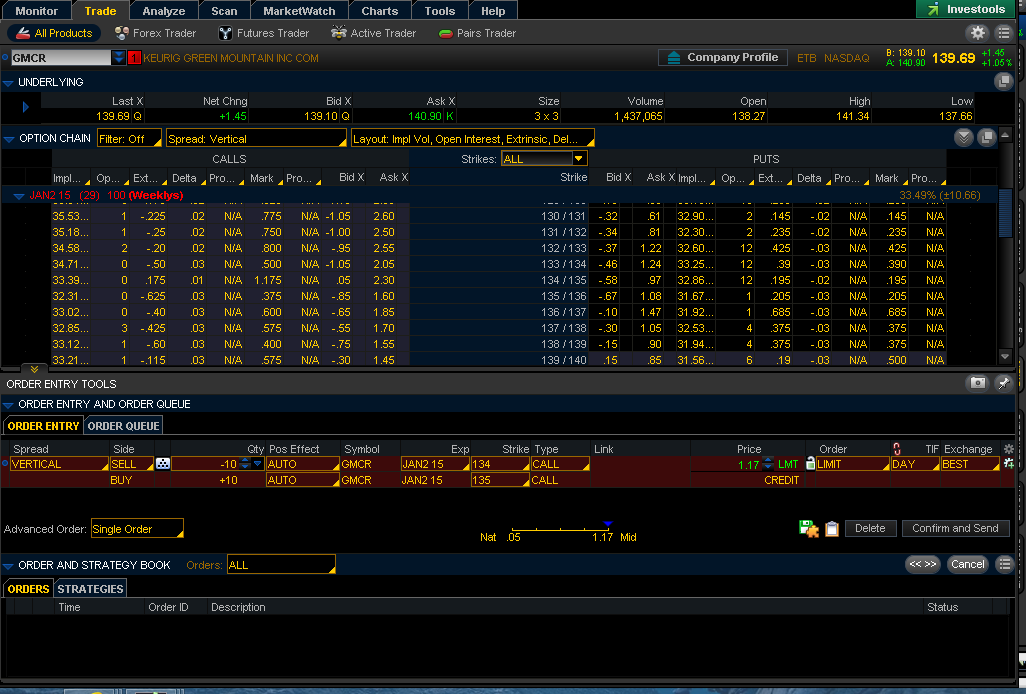This screenshot has height=694, width=1026.
Task: Open the Spread: Vertical dropdown
Action: [x=256, y=139]
